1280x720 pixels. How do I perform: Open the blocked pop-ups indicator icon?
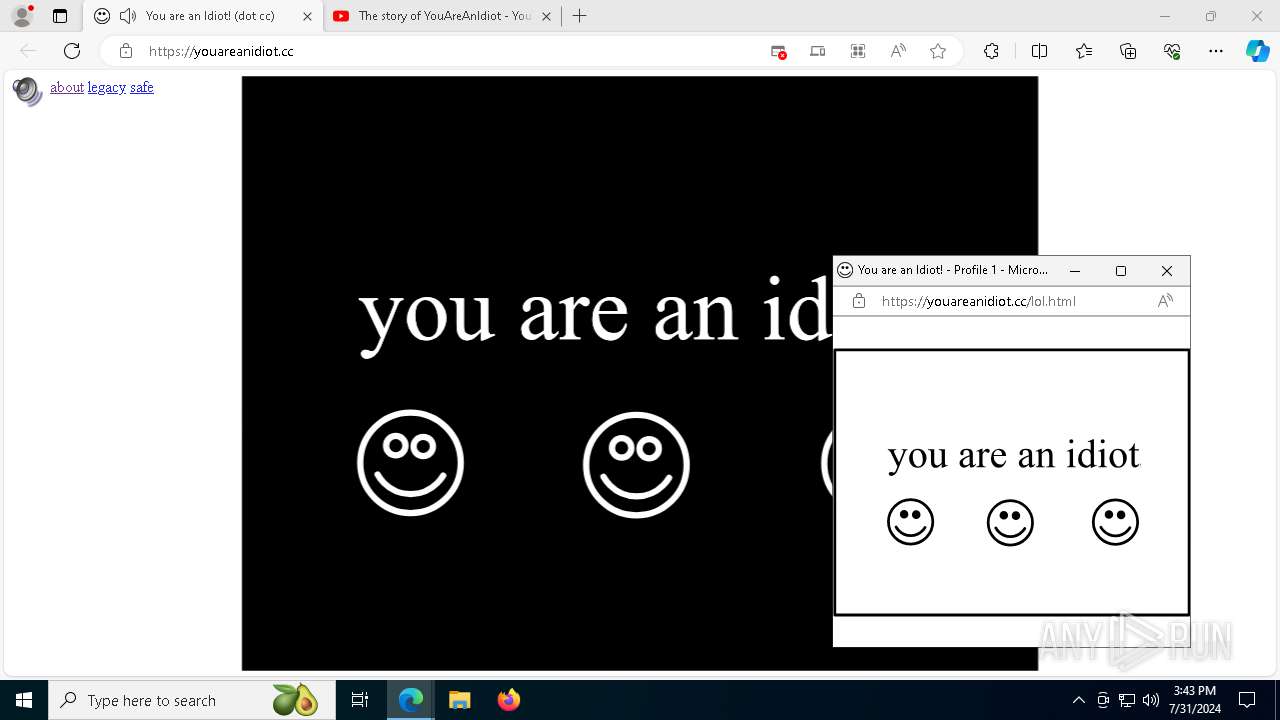(x=778, y=51)
